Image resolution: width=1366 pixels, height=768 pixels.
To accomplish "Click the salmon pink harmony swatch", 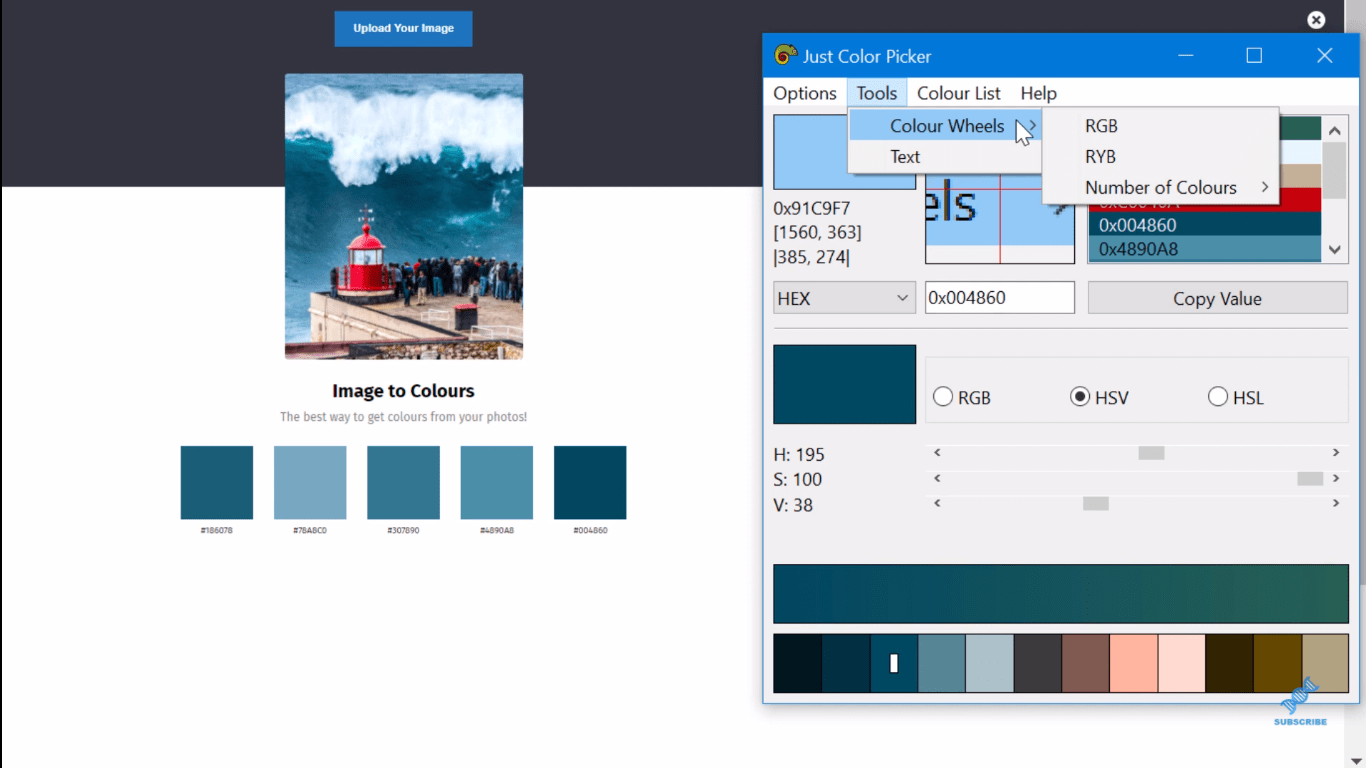I will (x=1134, y=663).
